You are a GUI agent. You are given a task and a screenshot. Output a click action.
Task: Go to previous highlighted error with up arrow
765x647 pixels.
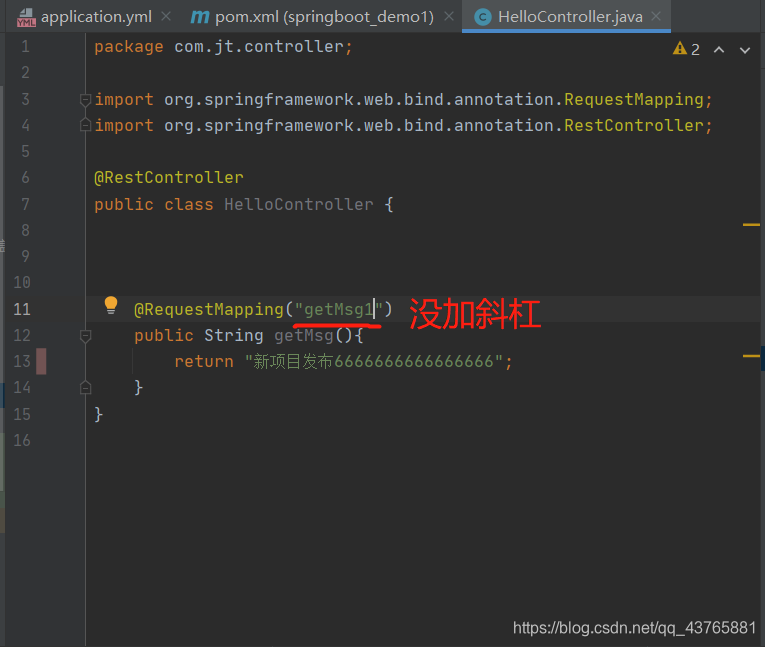point(719,49)
